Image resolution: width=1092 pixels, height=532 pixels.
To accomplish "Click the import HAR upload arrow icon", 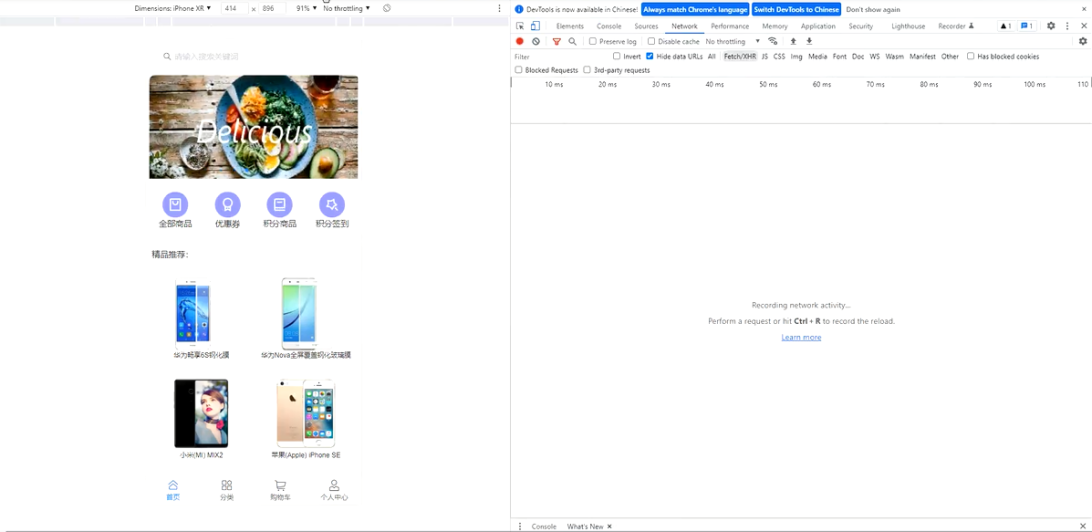I will [x=793, y=41].
